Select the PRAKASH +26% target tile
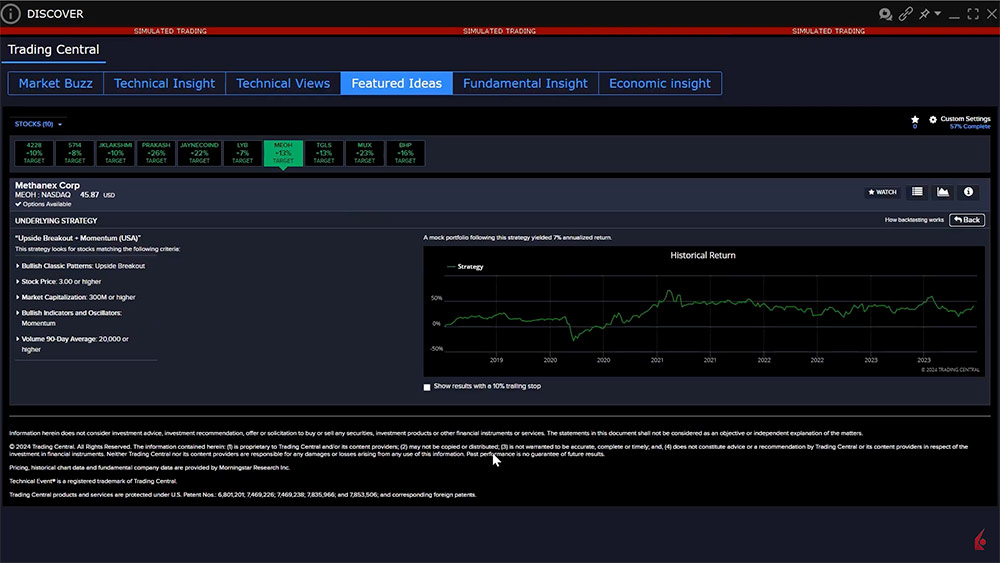1000x563 pixels. coord(156,153)
